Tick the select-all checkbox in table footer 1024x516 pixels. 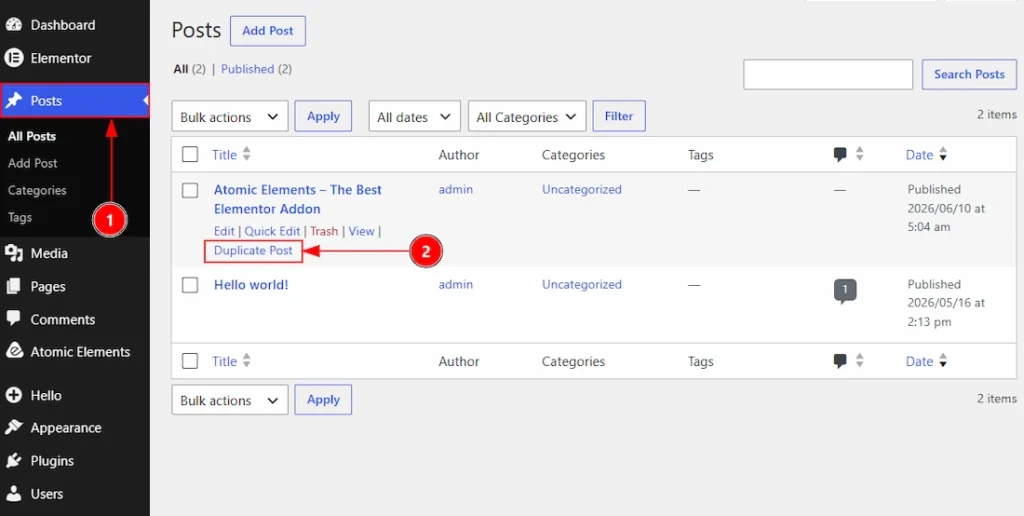[190, 361]
